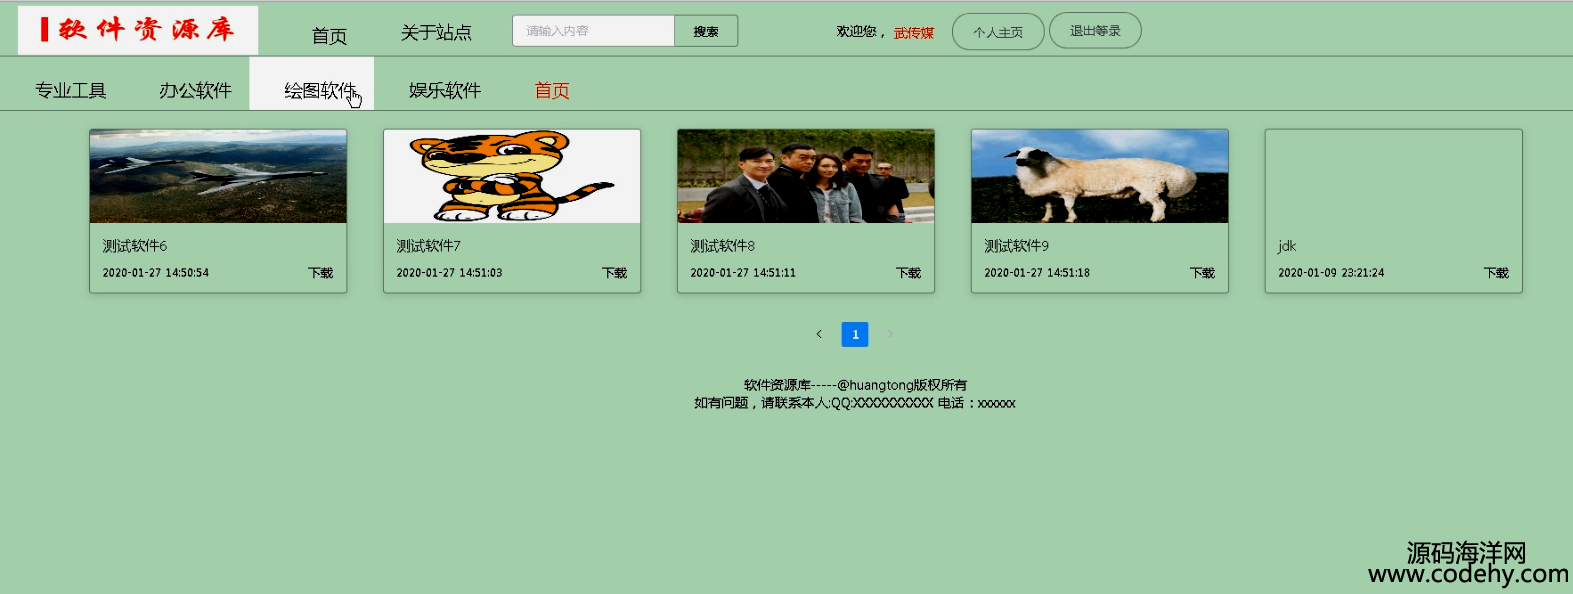This screenshot has width=1573, height=594.
Task: Go to previous page arrow in pagination
Action: tap(819, 334)
